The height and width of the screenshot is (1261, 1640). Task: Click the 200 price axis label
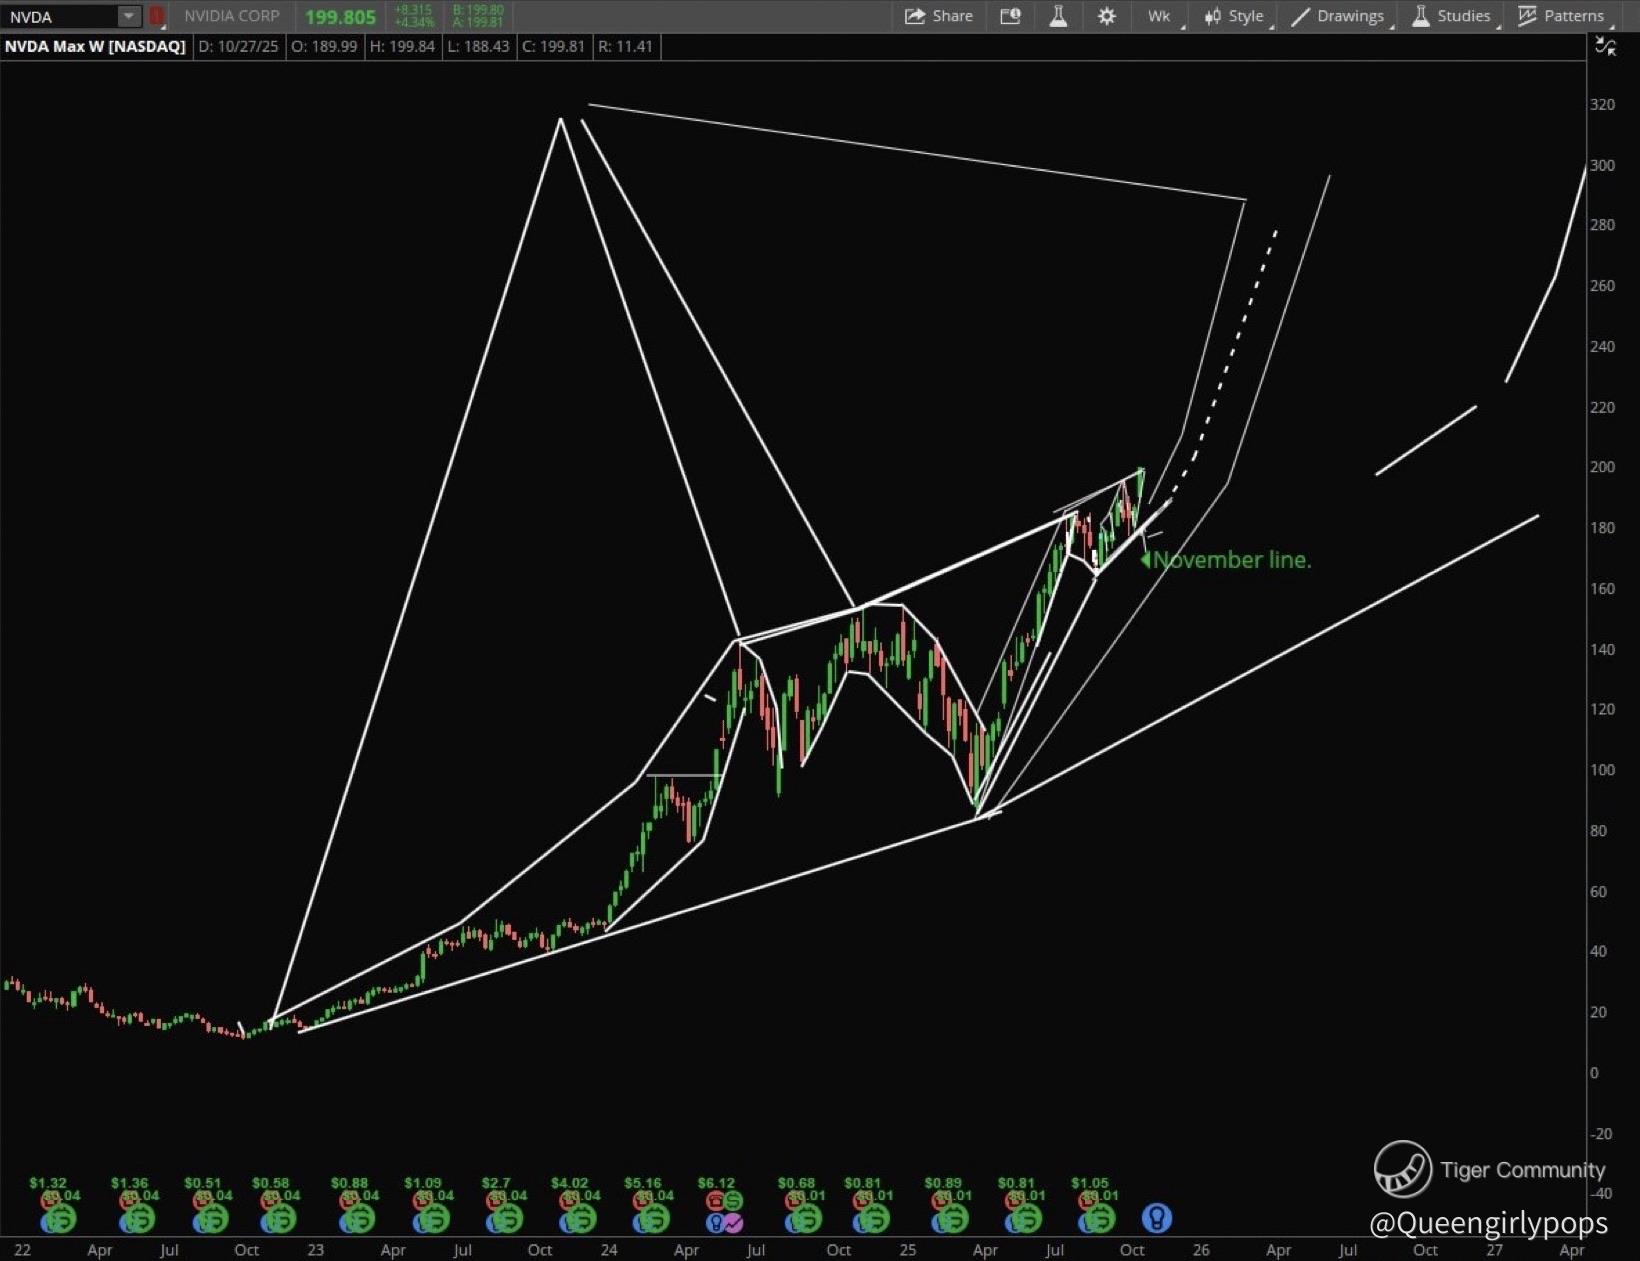(x=1602, y=467)
